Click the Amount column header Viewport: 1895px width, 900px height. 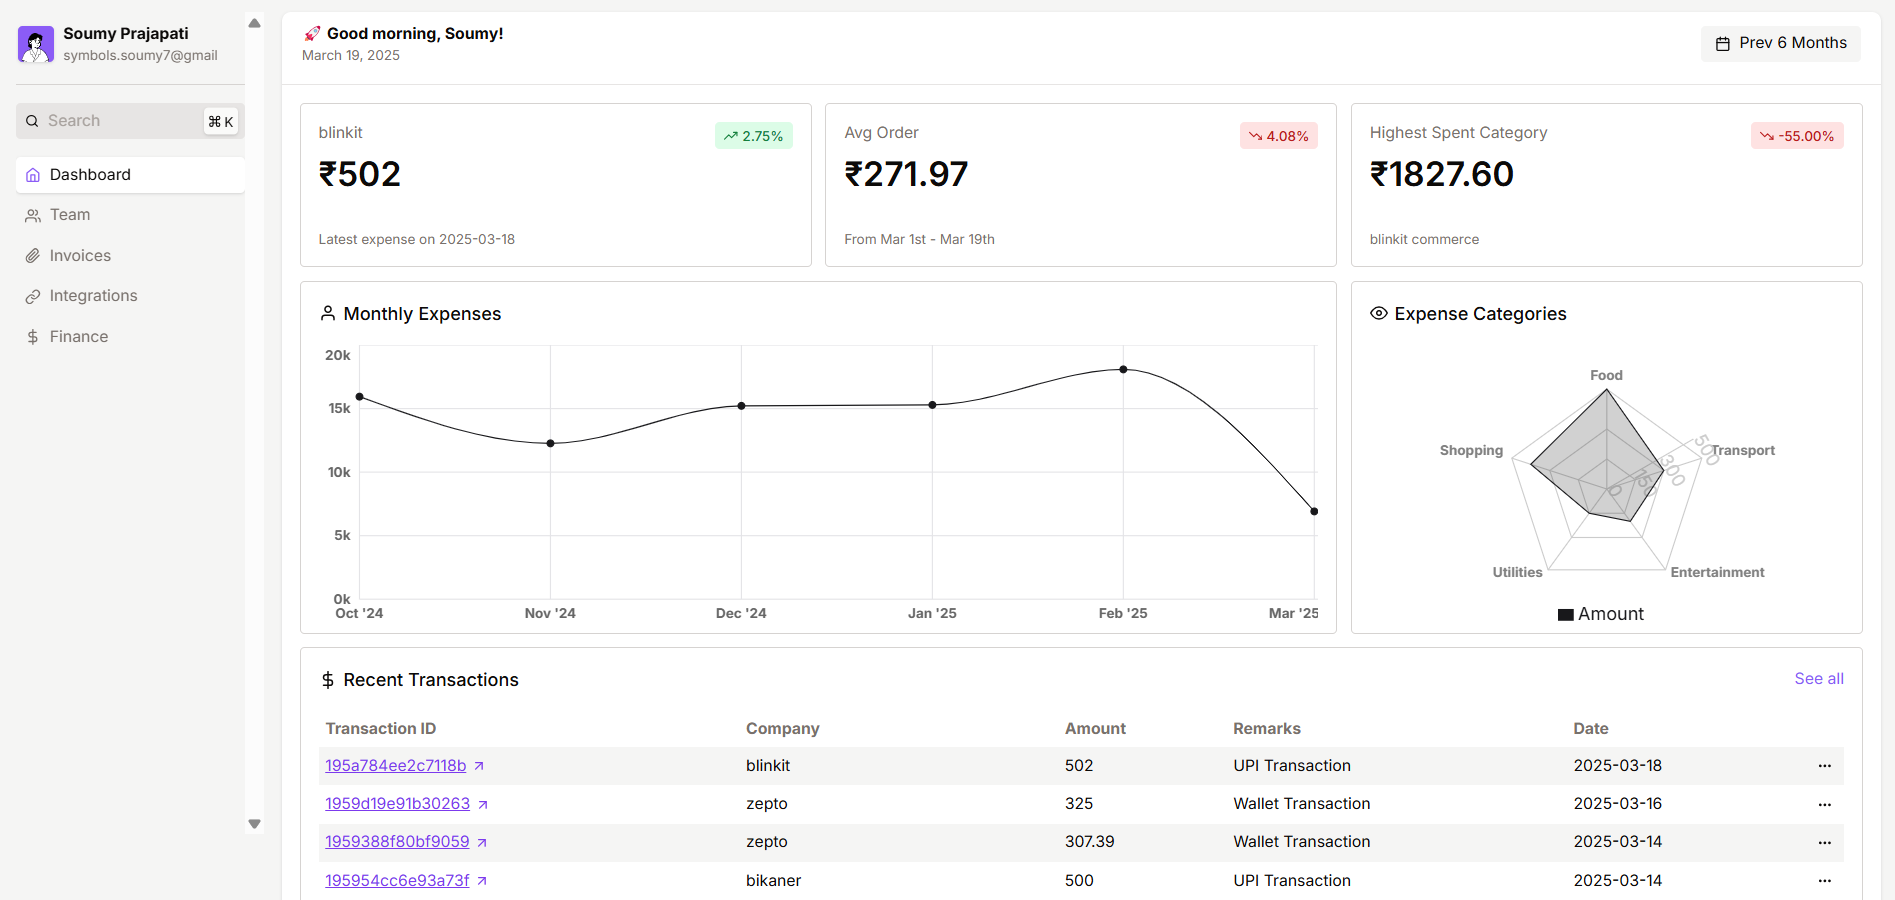coord(1095,729)
